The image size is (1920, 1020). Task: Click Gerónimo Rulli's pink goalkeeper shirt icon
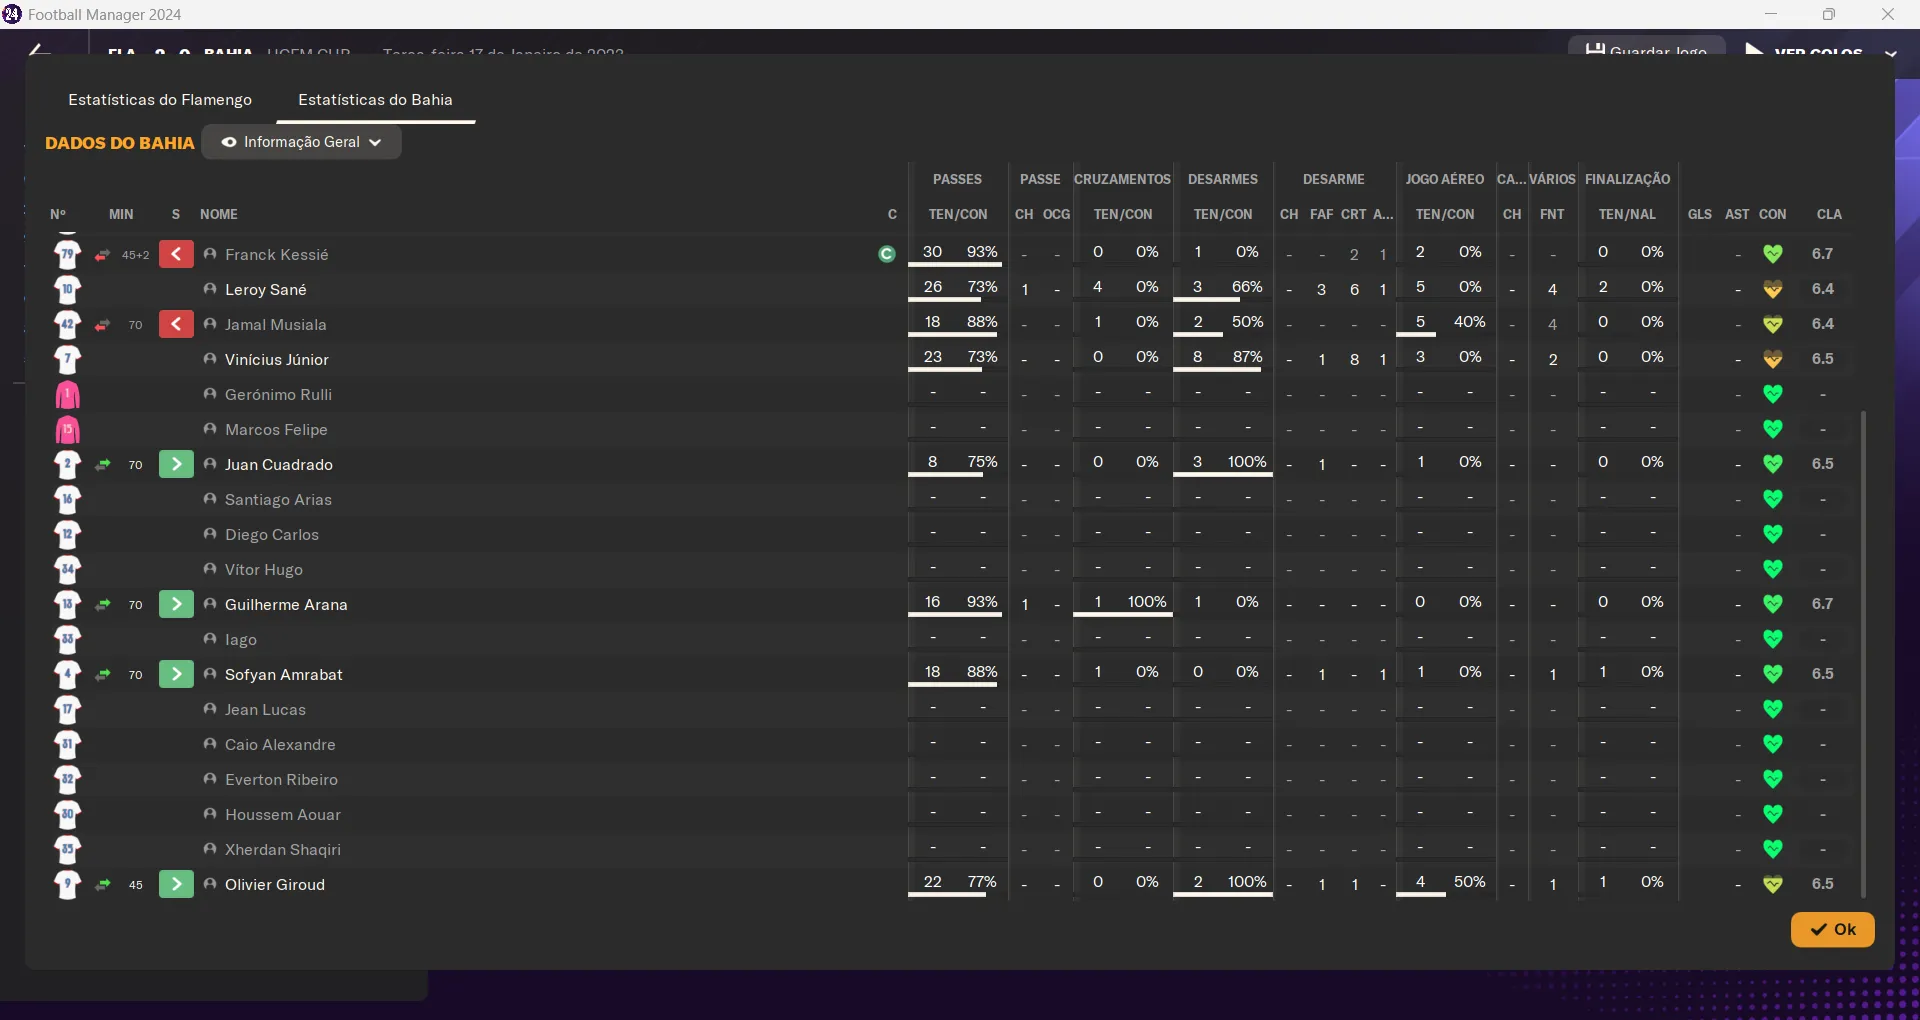pyautogui.click(x=67, y=394)
